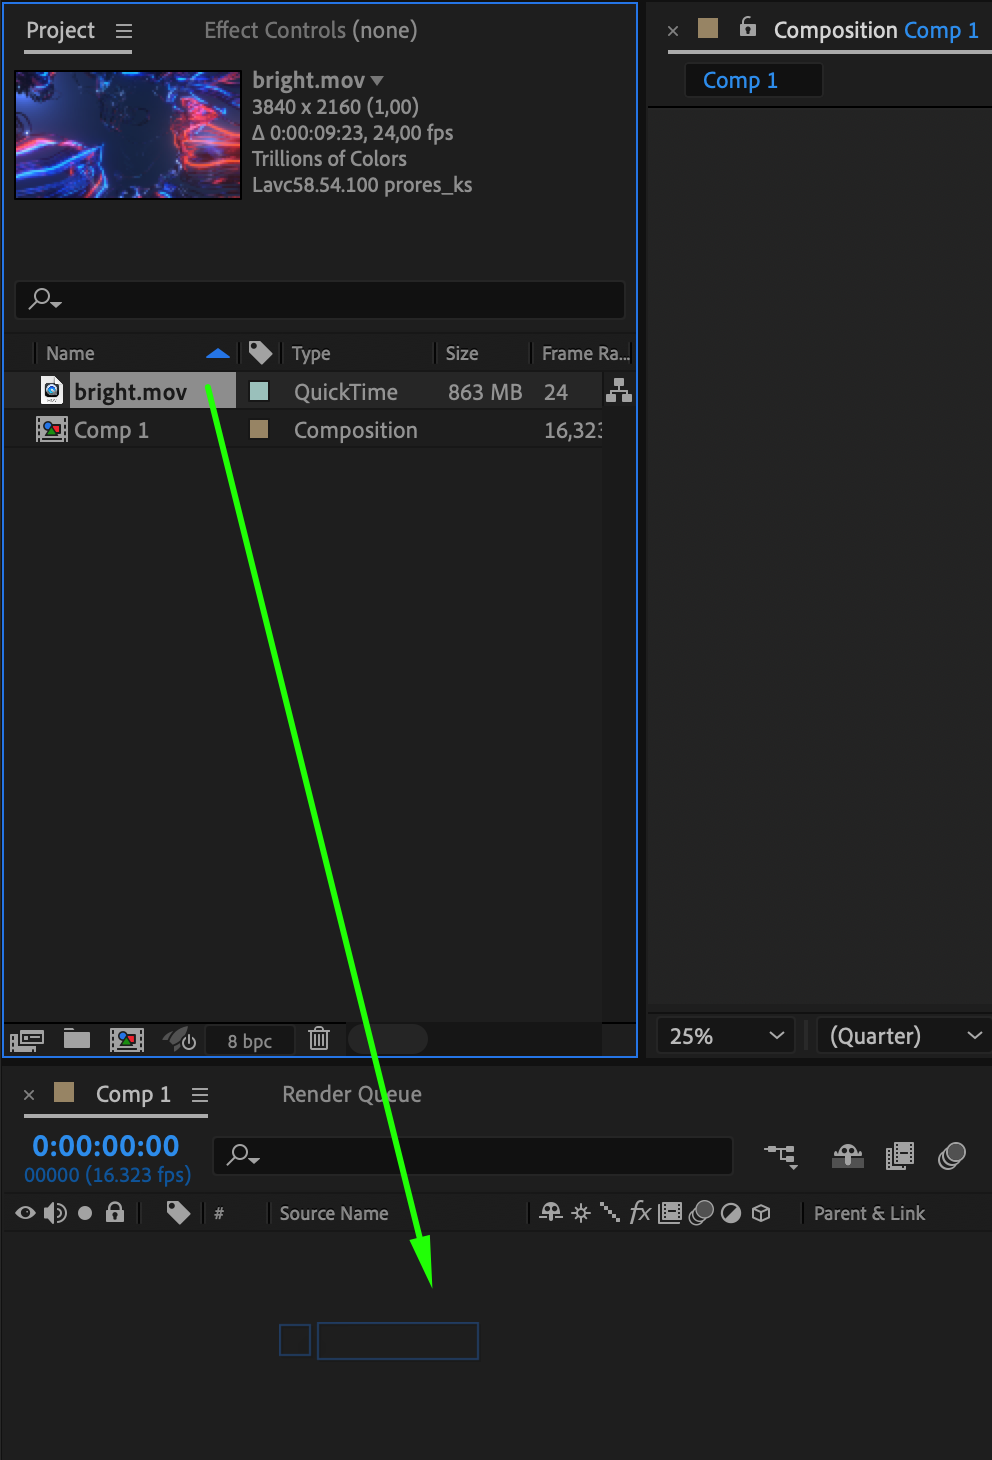Open Composition Mini-Flowchart in timeline
The width and height of the screenshot is (992, 1460).
pyautogui.click(x=781, y=1157)
